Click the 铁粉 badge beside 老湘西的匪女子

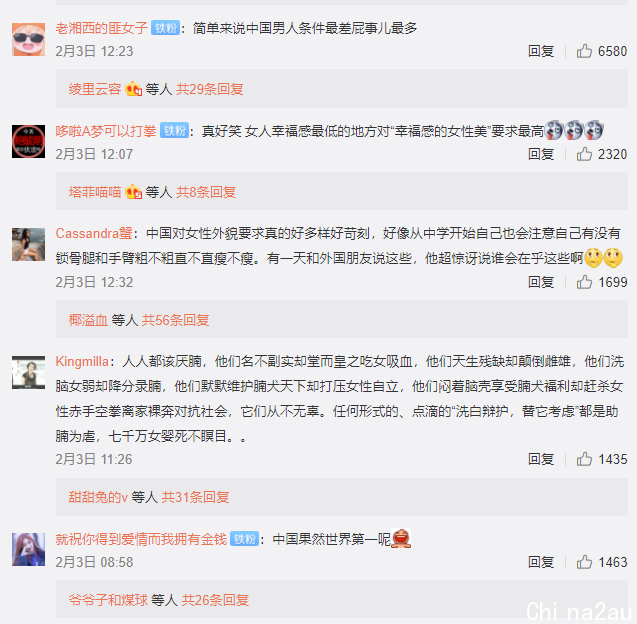point(165,28)
